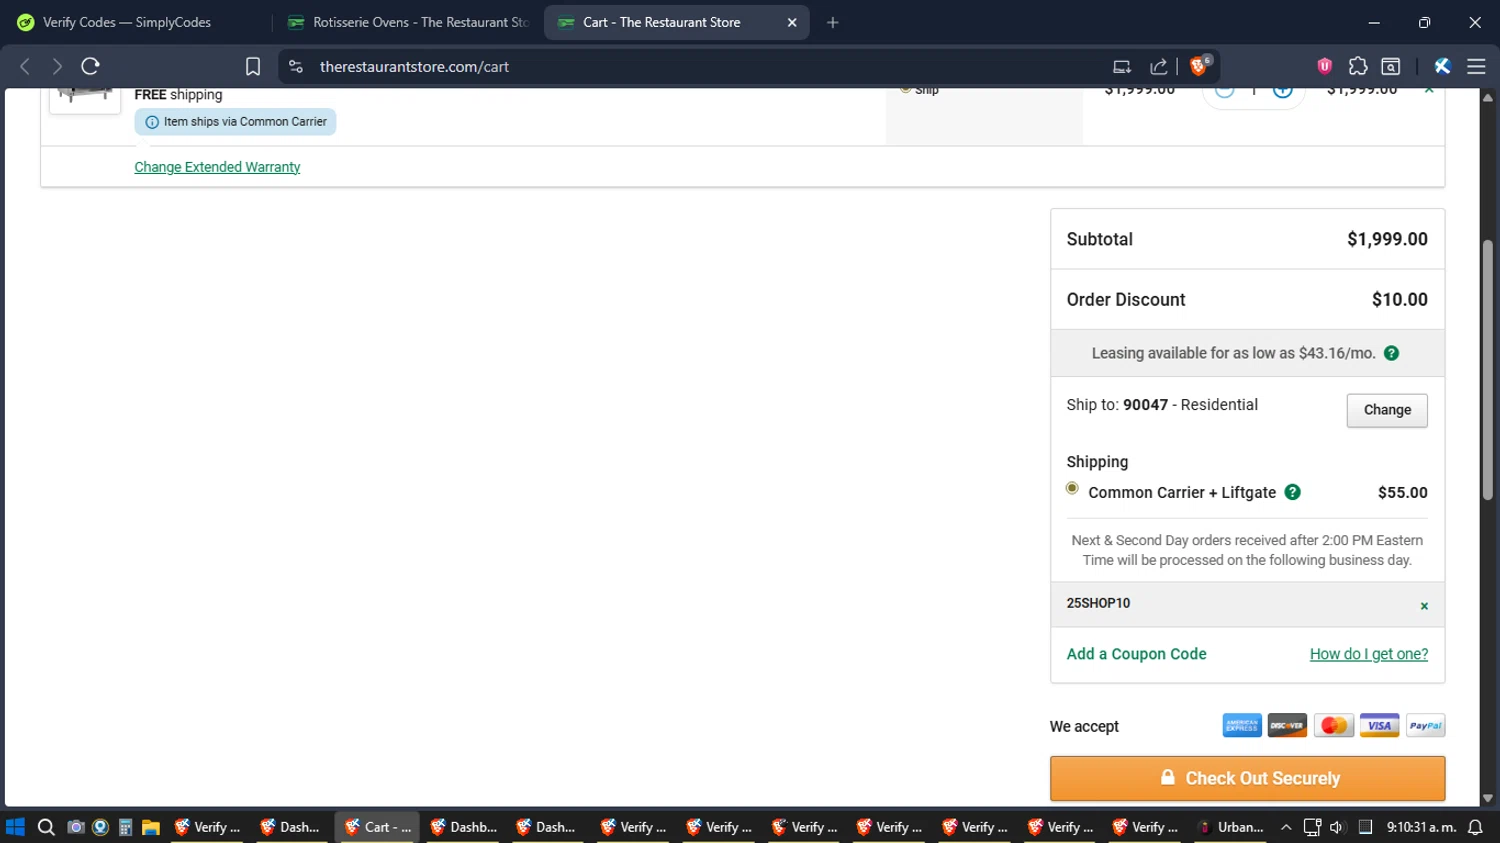This screenshot has height=843, width=1500.
Task: Open How do I get one link
Action: coord(1369,654)
